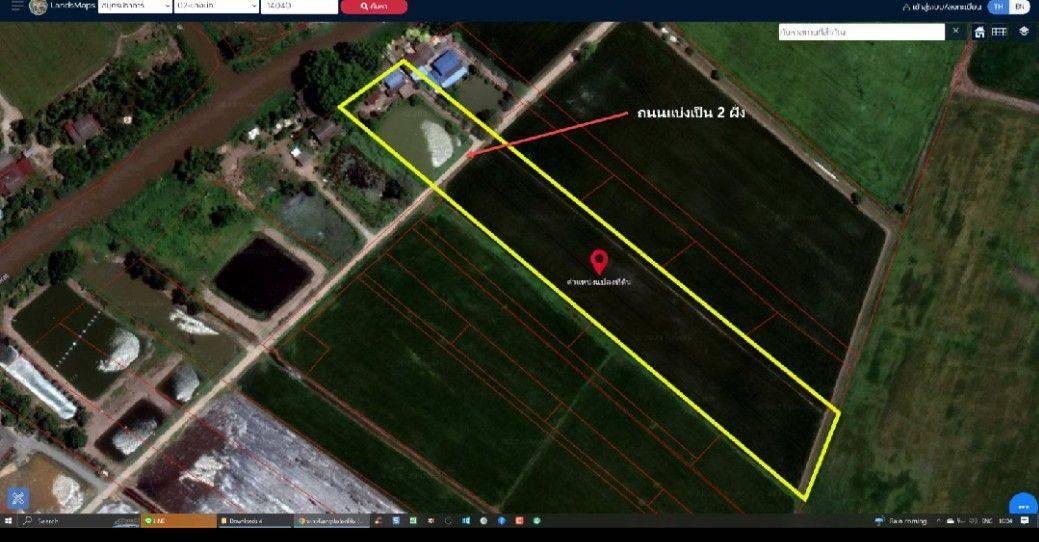Open LINE from the Windows taskbar
The width and height of the screenshot is (1039, 542).
[x=176, y=521]
